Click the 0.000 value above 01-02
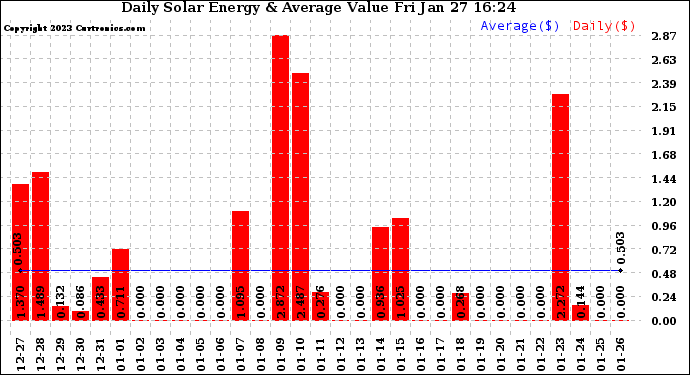 (x=140, y=302)
